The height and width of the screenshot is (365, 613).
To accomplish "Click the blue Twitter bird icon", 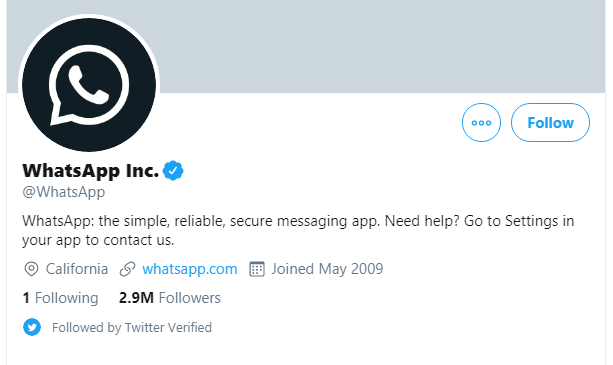I will 32,327.
